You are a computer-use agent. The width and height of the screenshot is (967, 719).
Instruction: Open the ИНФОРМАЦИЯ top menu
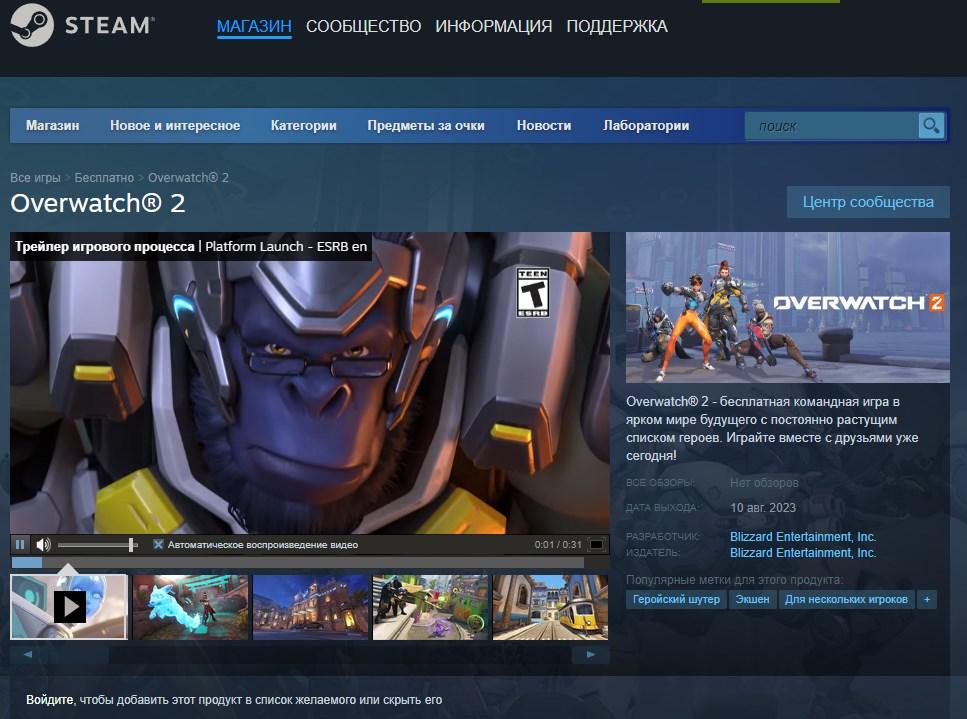(x=493, y=27)
